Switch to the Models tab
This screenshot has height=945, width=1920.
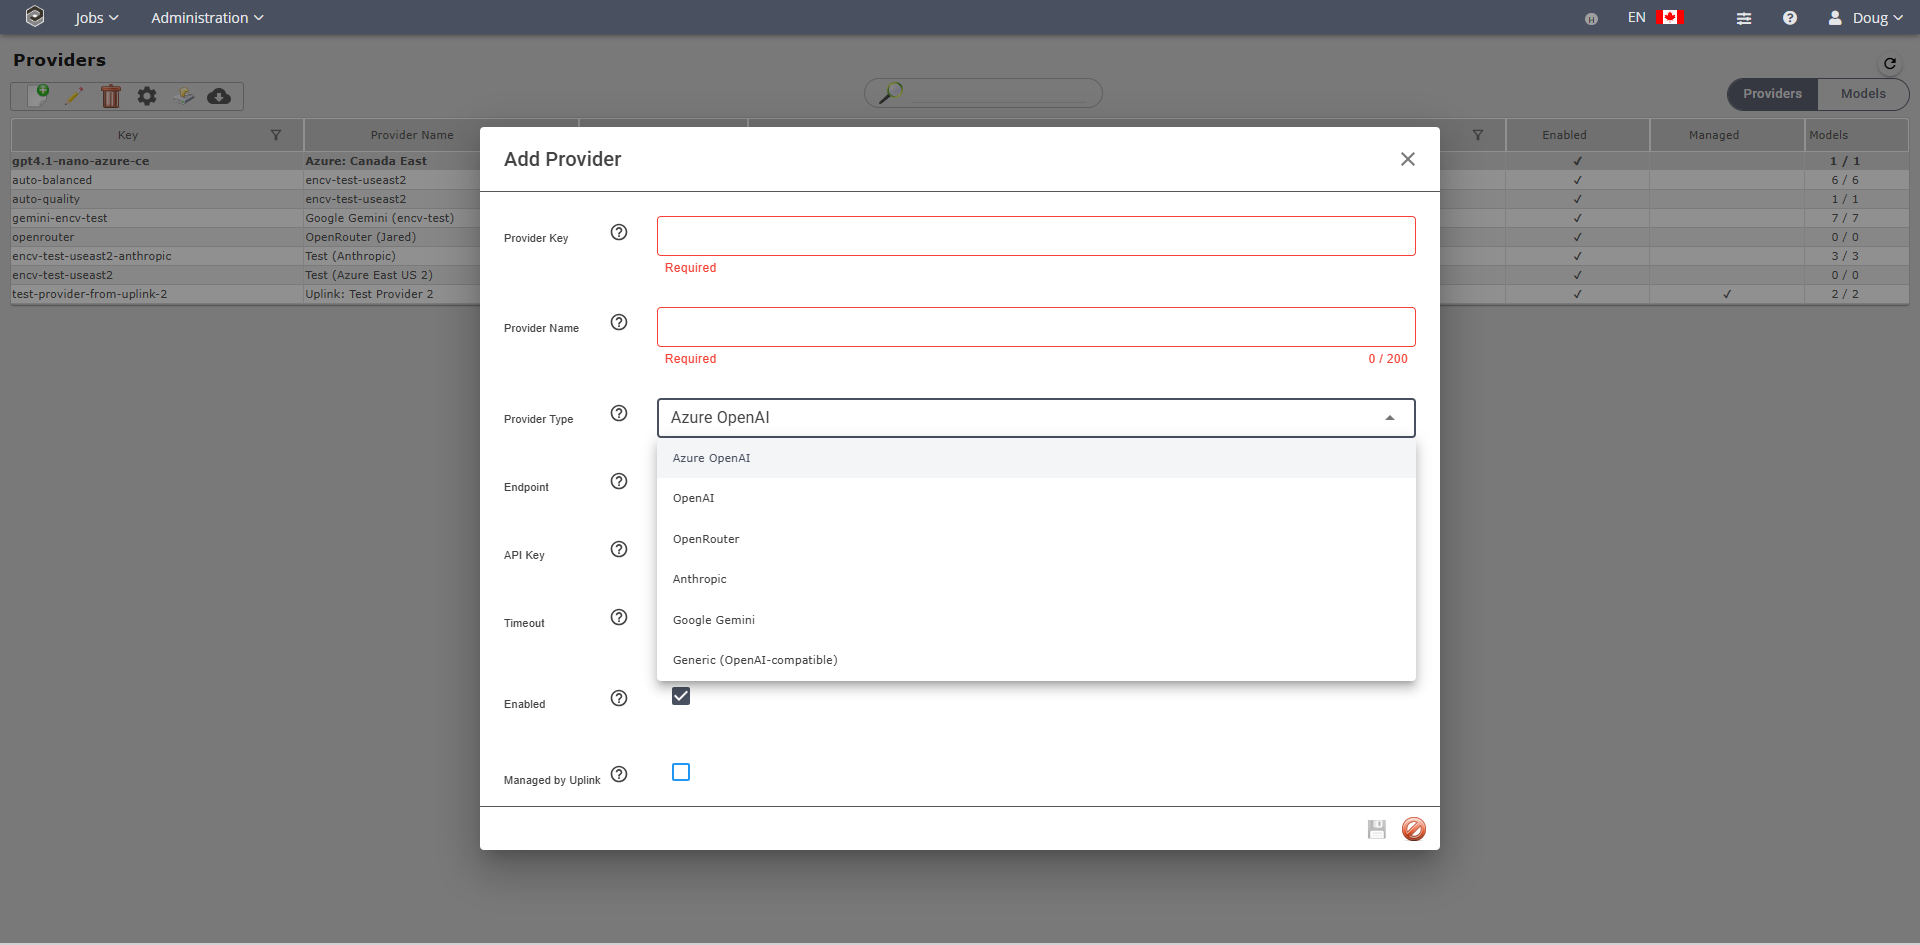1862,94
